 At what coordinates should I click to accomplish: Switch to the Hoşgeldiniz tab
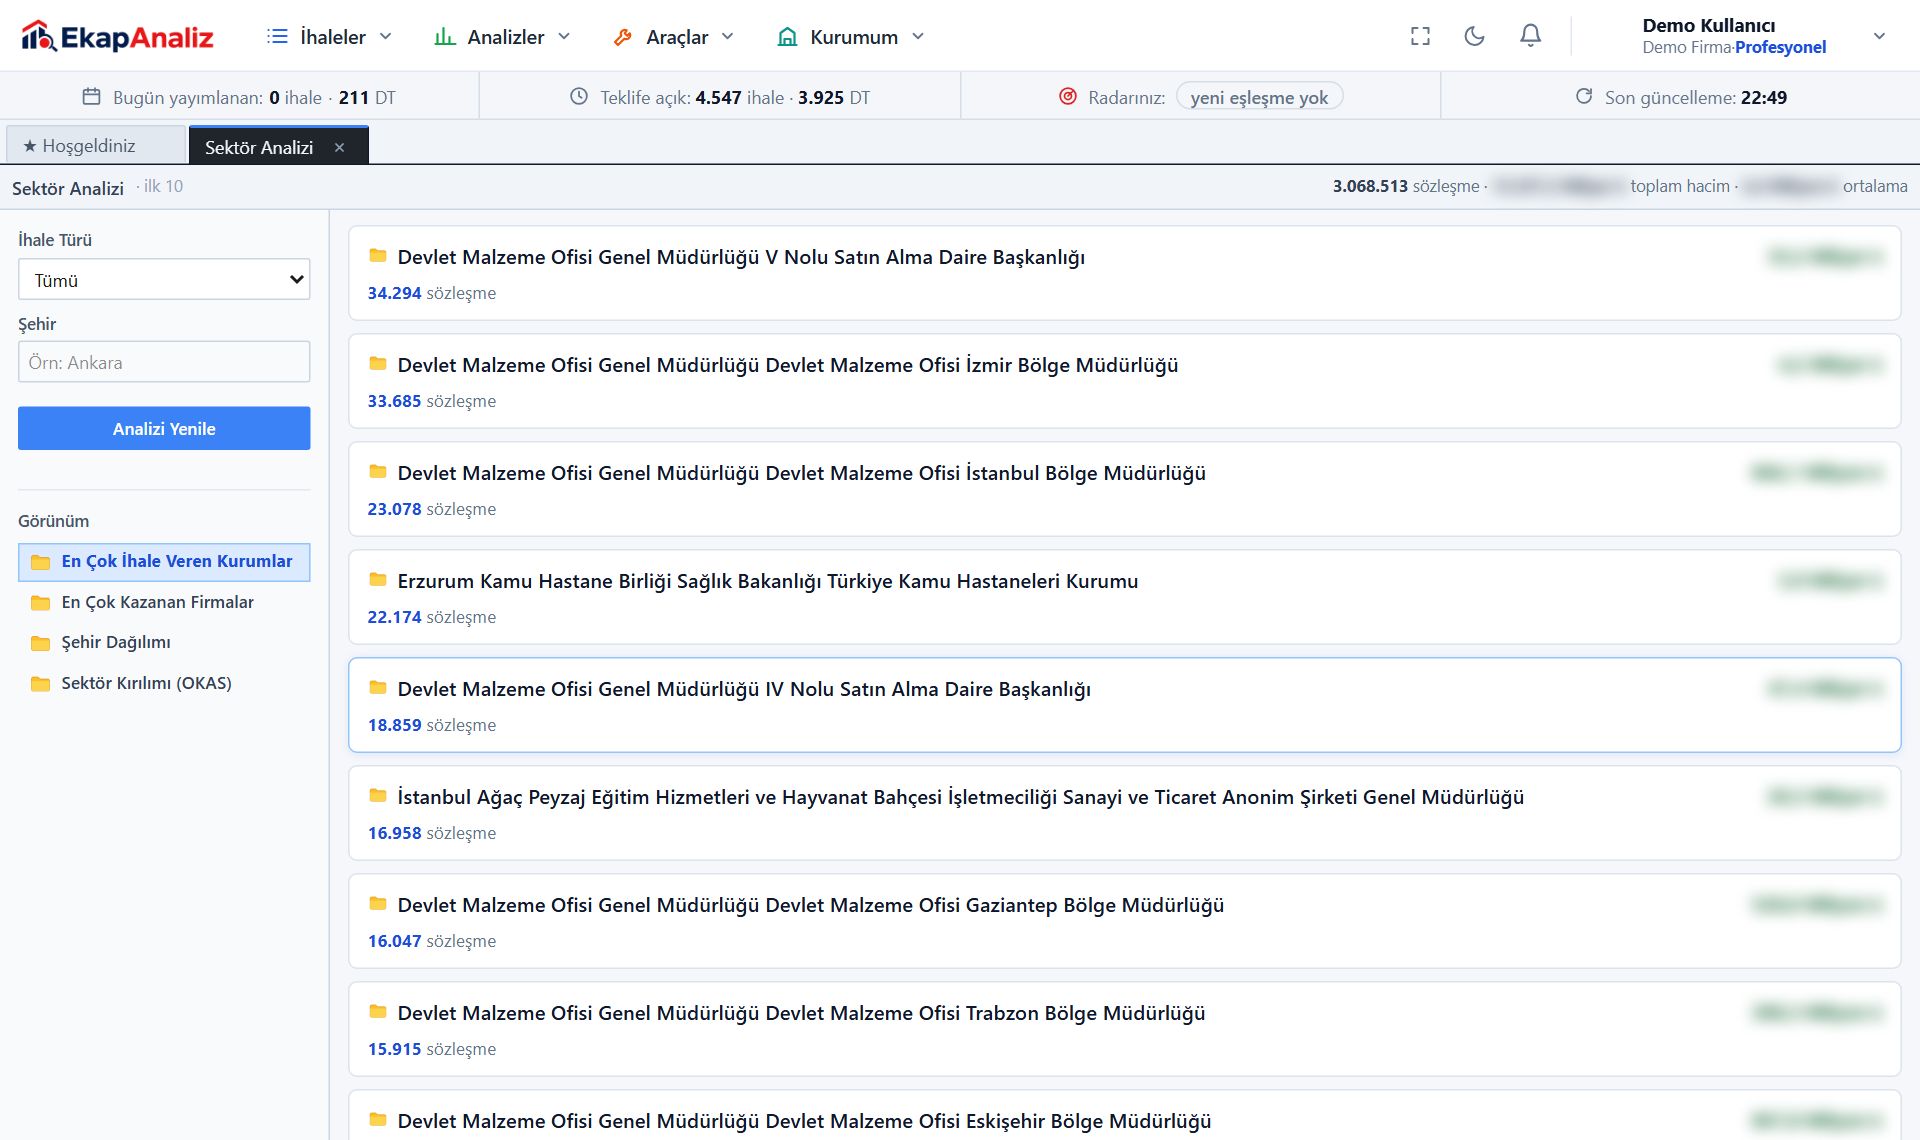(x=96, y=145)
